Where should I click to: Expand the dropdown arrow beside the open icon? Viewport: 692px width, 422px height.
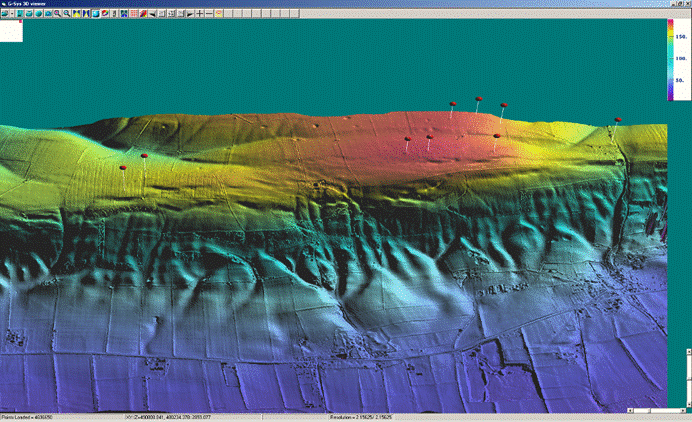[13, 14]
